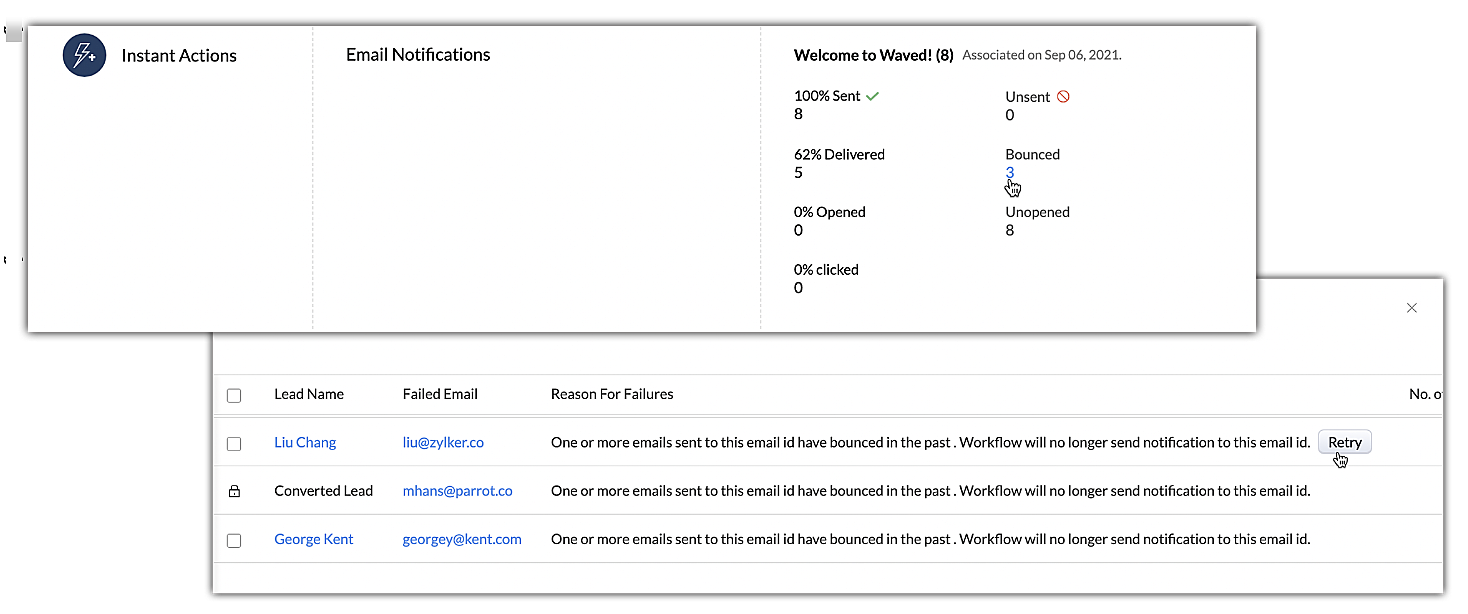The width and height of the screenshot is (1468, 614).
Task: Click the liu@zylker.co email address
Action: (x=443, y=442)
